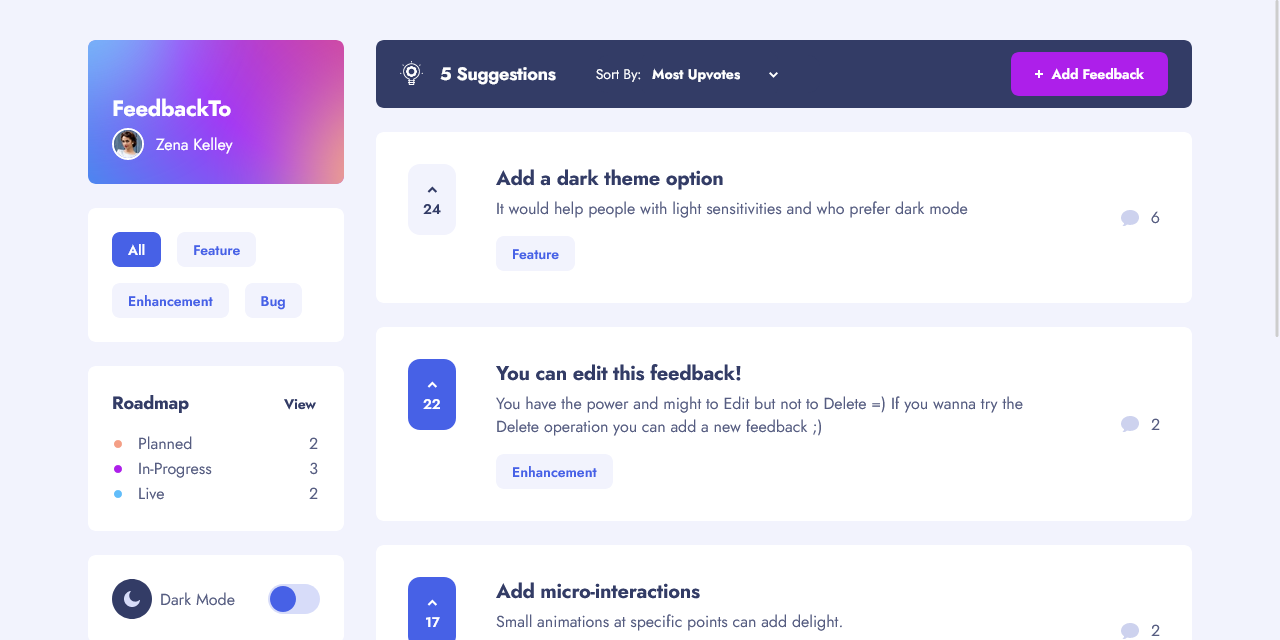Enable the Dark Mode toggle
Screen dimensions: 1280x640
(x=294, y=599)
